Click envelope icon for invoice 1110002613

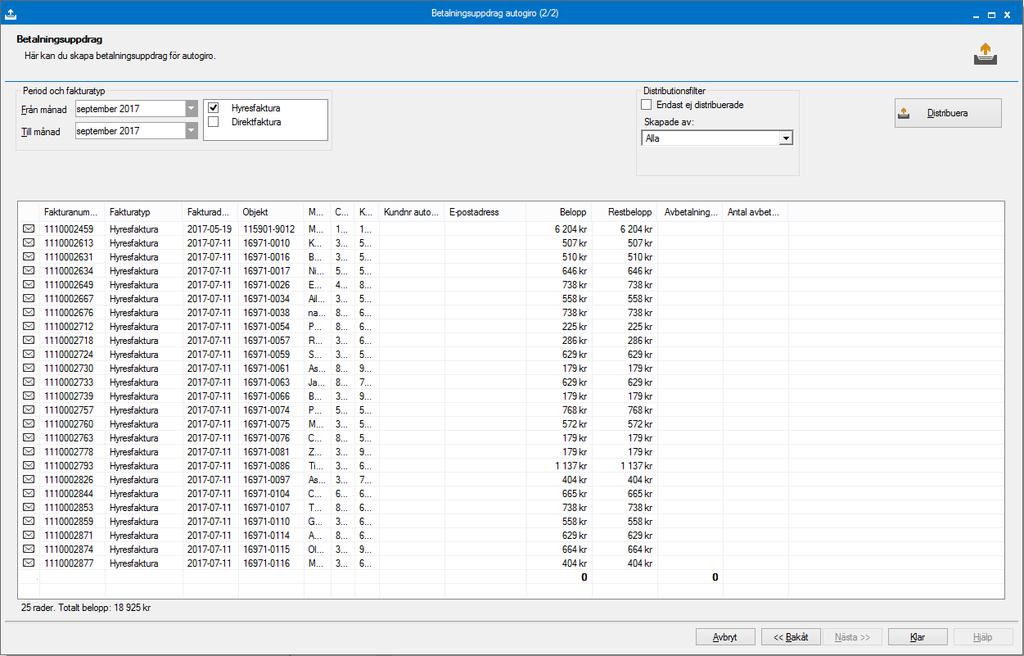[29, 242]
